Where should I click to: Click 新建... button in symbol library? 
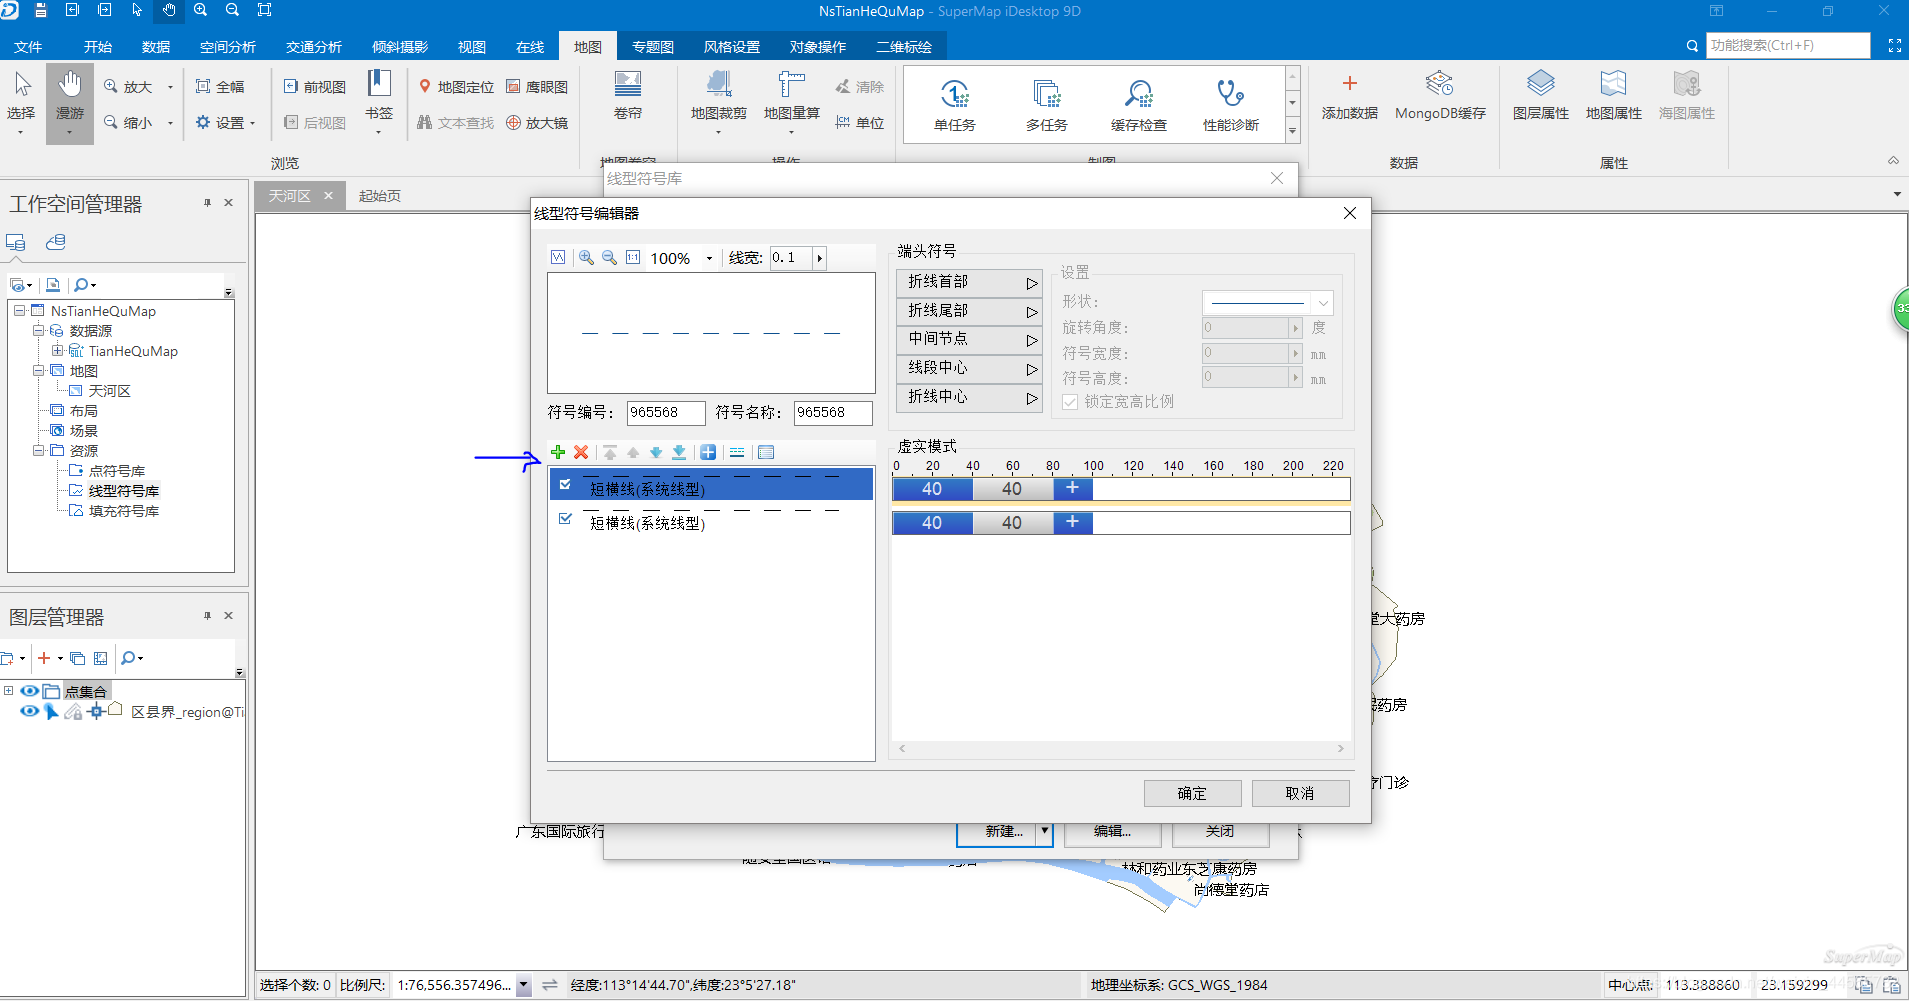[x=997, y=831]
